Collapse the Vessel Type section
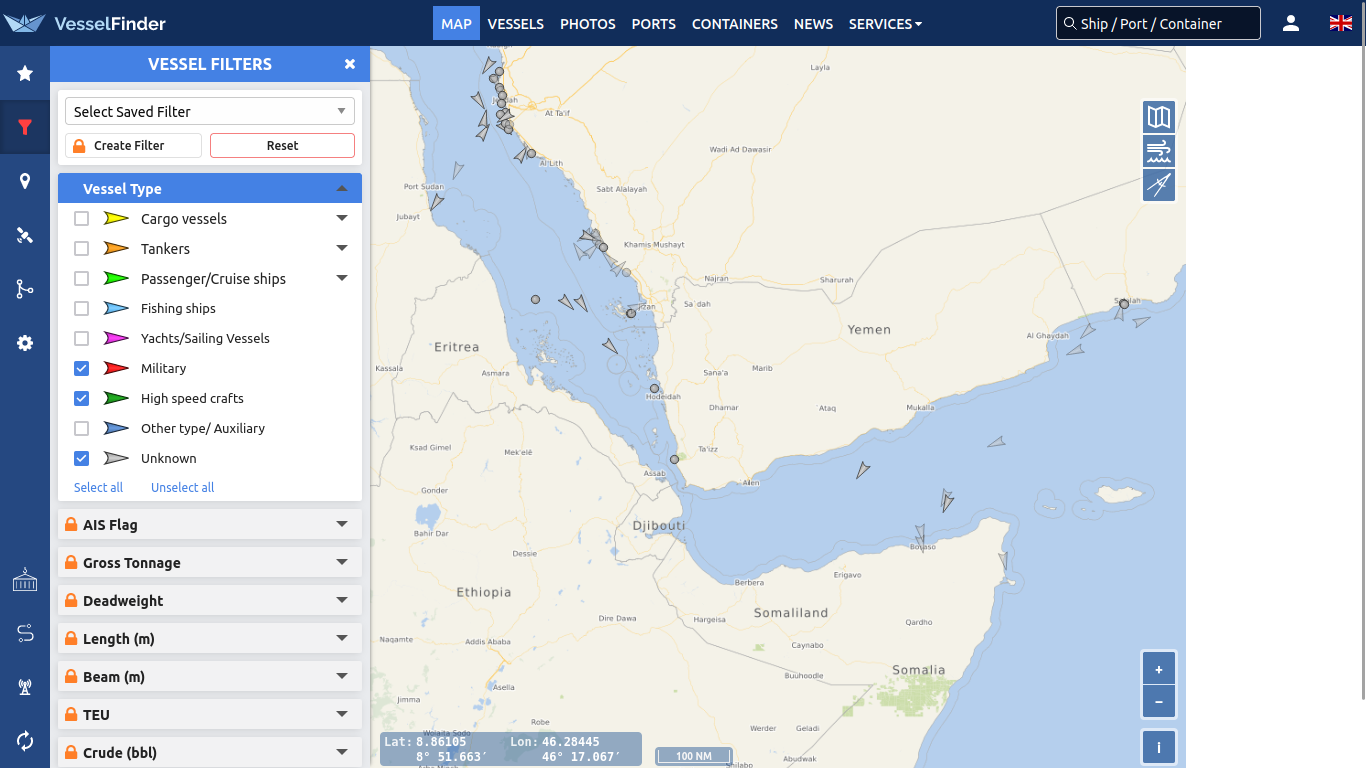Image resolution: width=1366 pixels, height=768 pixels. (x=210, y=188)
